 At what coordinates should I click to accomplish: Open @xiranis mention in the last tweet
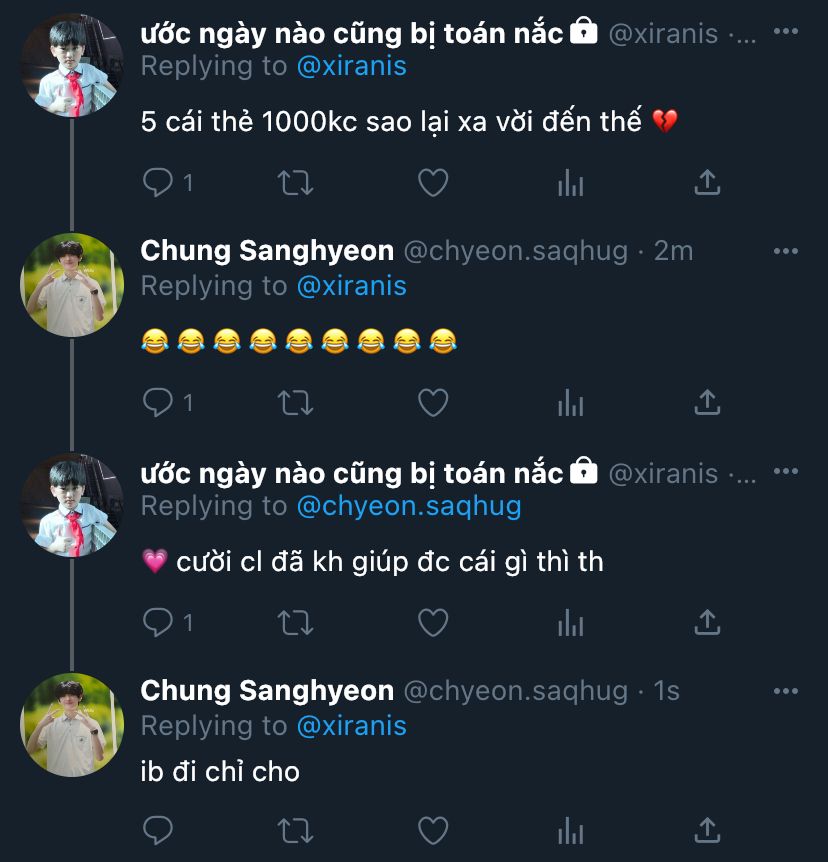[352, 726]
